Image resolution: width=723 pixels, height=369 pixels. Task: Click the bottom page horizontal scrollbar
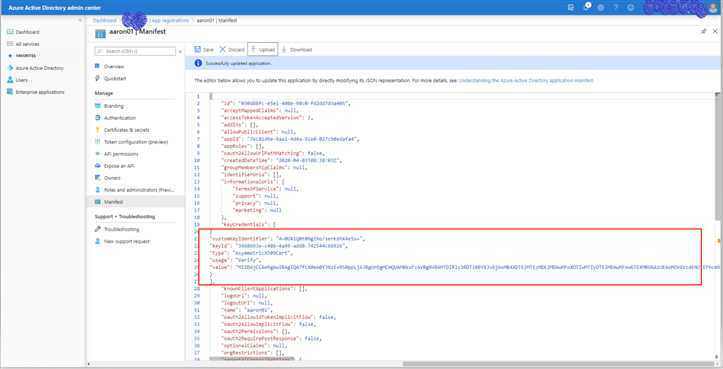[x=558, y=364]
